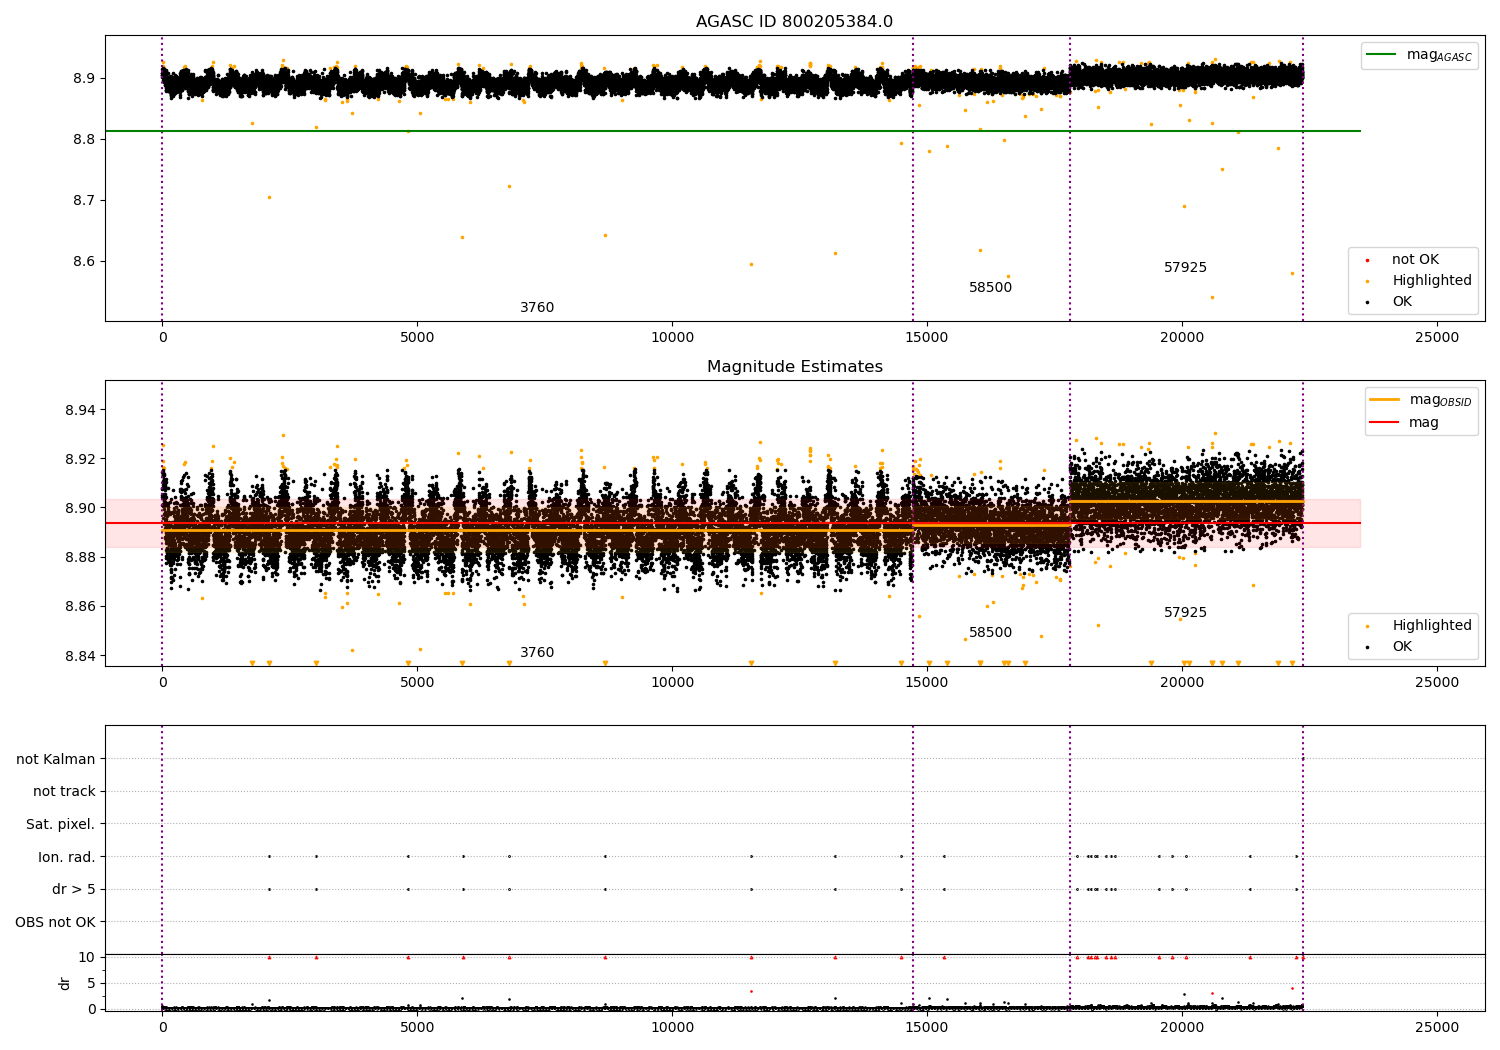Screen dimensions: 1500x1050
Task: Select the mag AGASC legend entry label
Action: (1439, 55)
